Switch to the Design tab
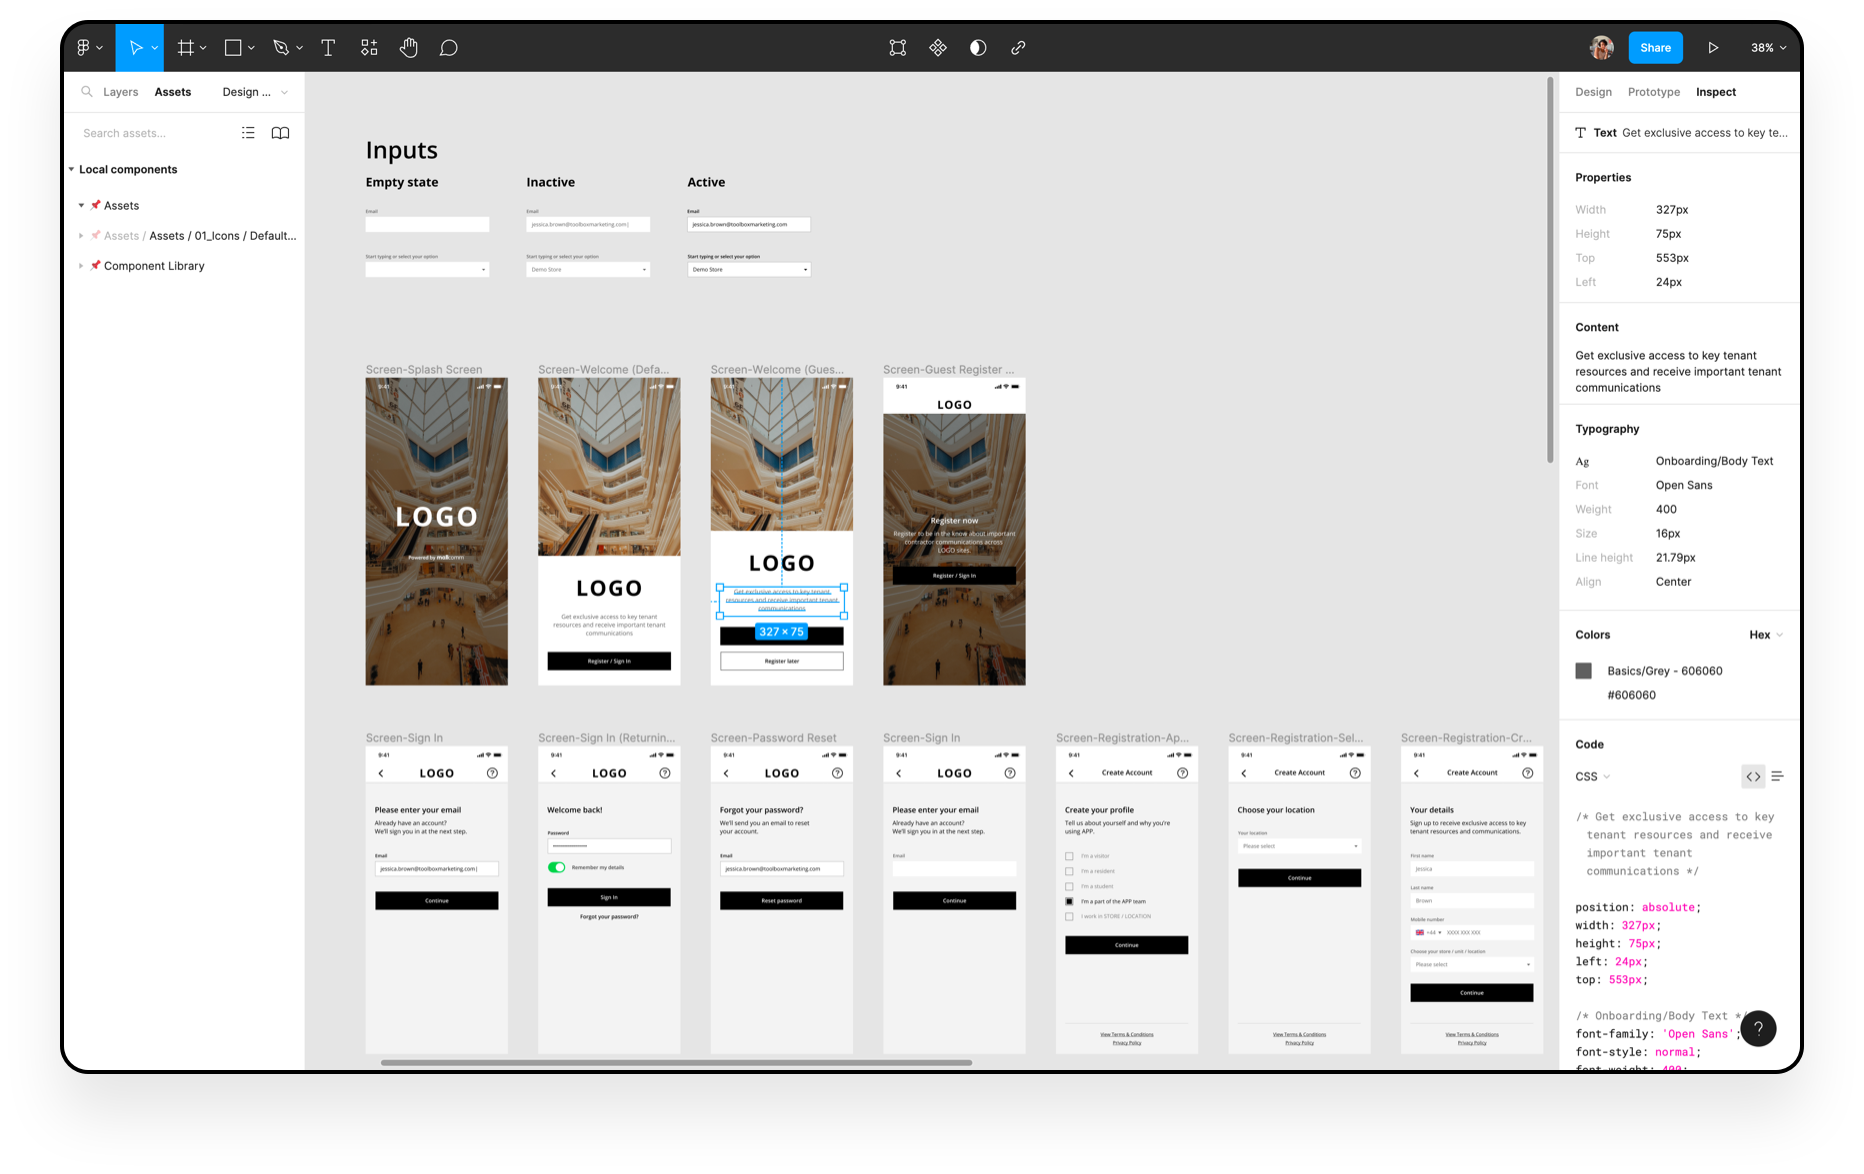Screen dimensions: 1864x1174 [1593, 92]
